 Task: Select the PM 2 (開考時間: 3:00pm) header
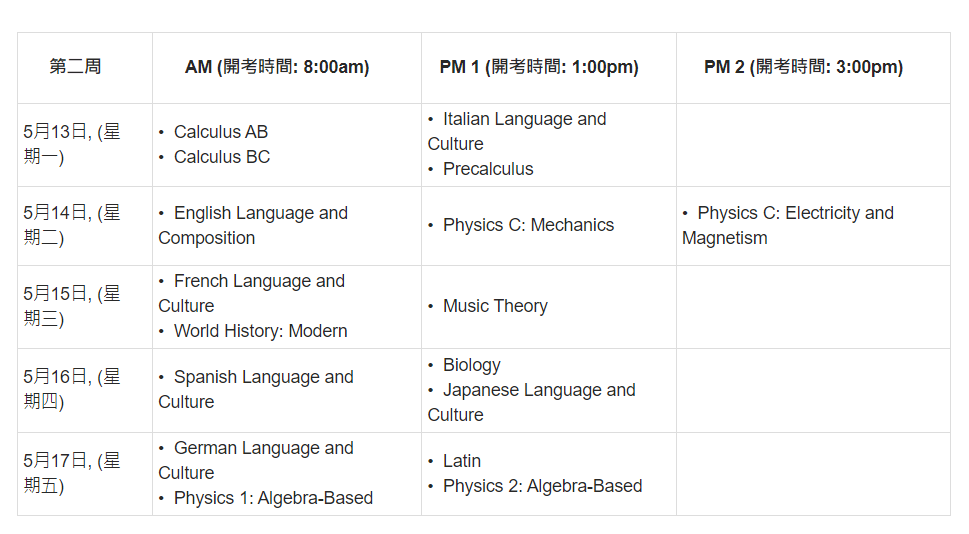coord(803,67)
